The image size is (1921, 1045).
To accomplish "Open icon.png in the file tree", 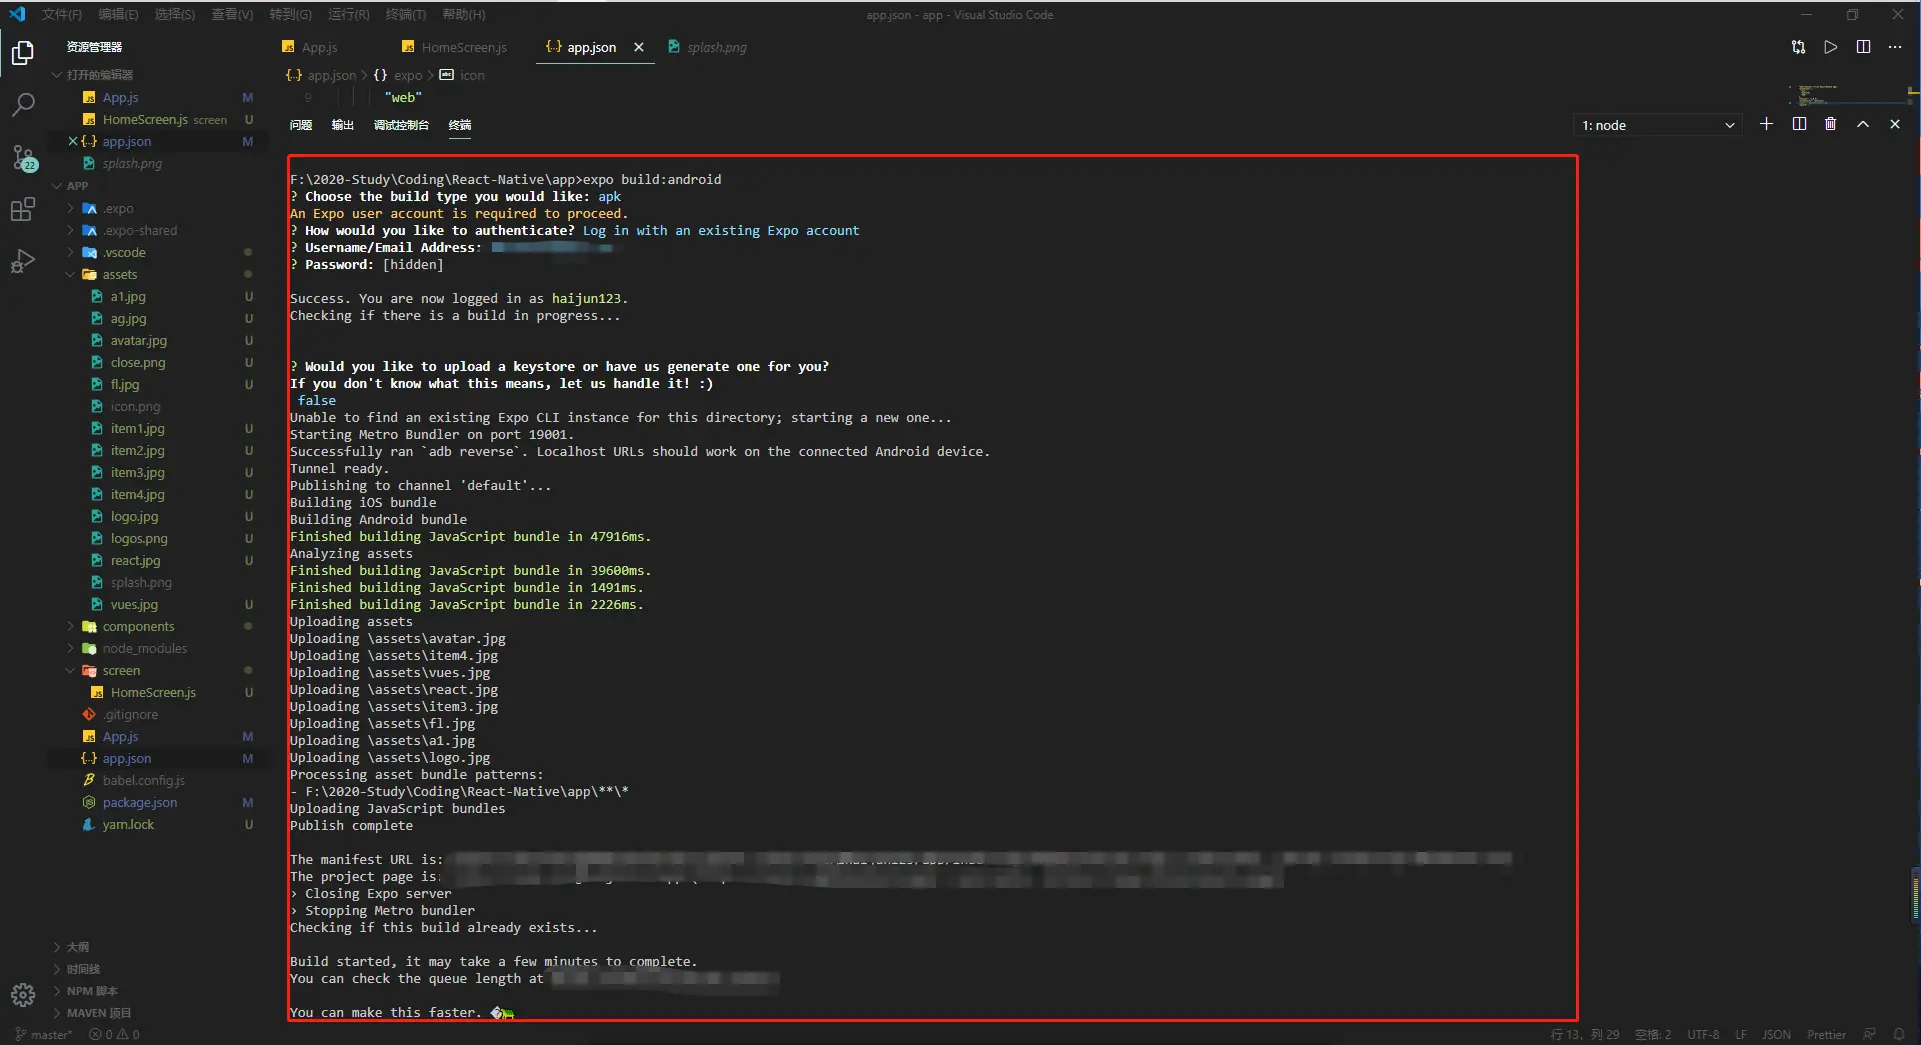I will [x=135, y=406].
